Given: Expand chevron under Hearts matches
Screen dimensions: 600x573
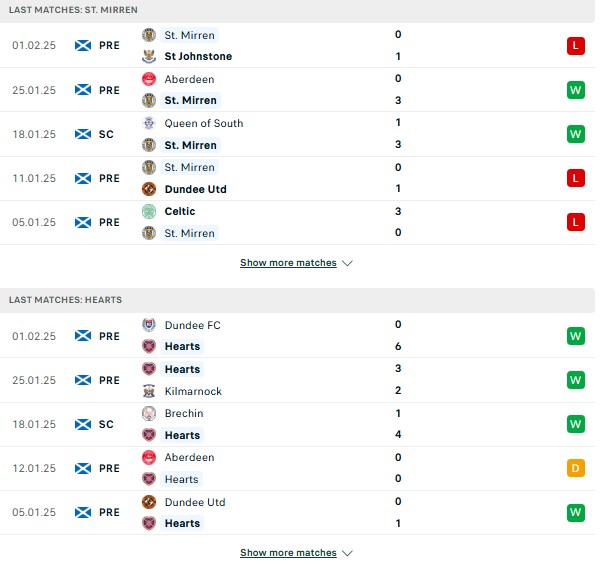Looking at the screenshot, I should 347,553.
